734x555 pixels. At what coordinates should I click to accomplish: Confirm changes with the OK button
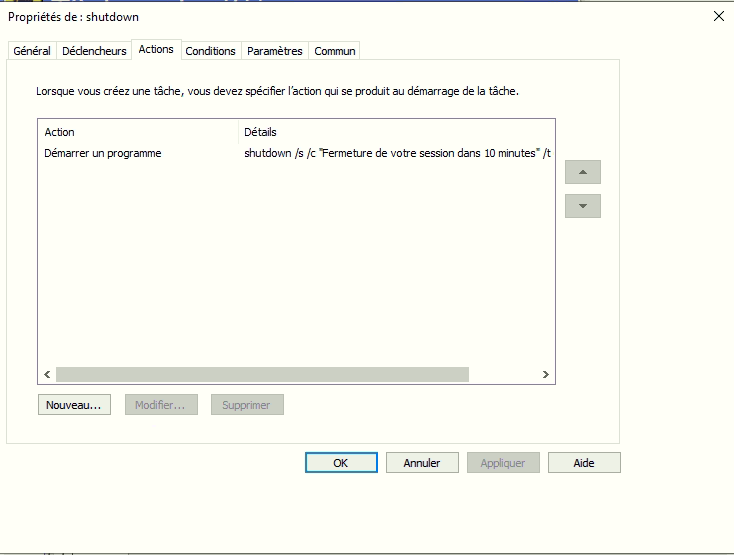pos(341,463)
